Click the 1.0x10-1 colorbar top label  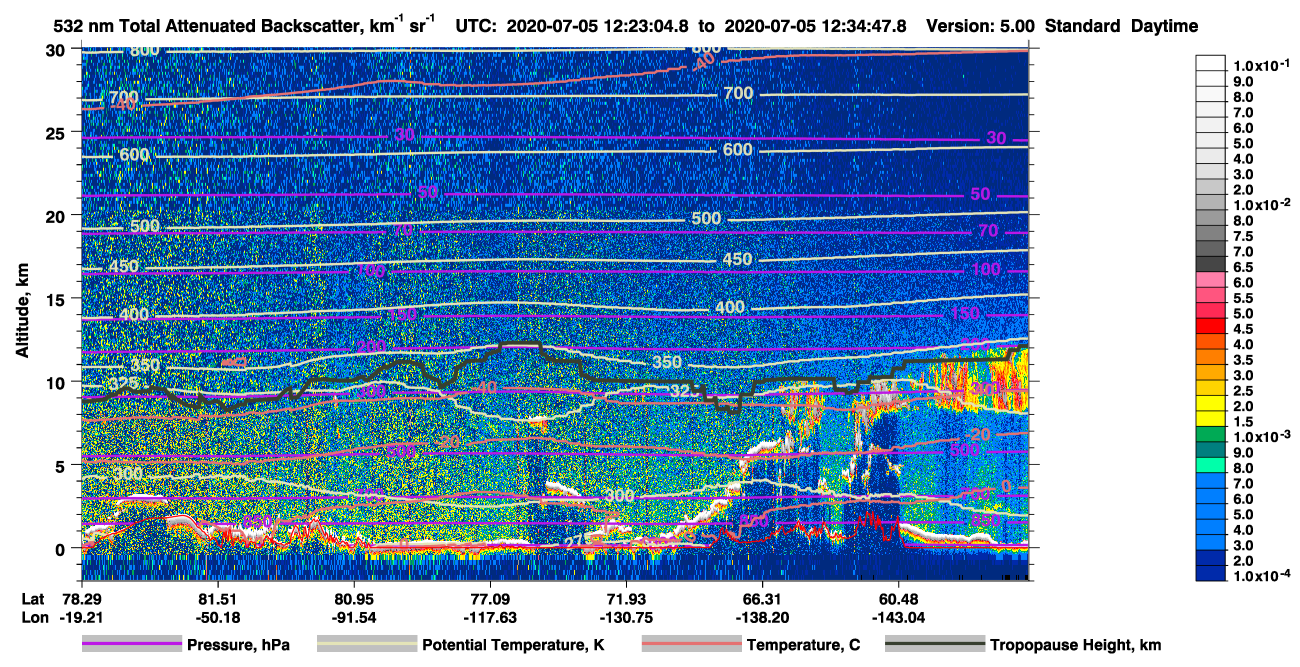(x=1260, y=65)
